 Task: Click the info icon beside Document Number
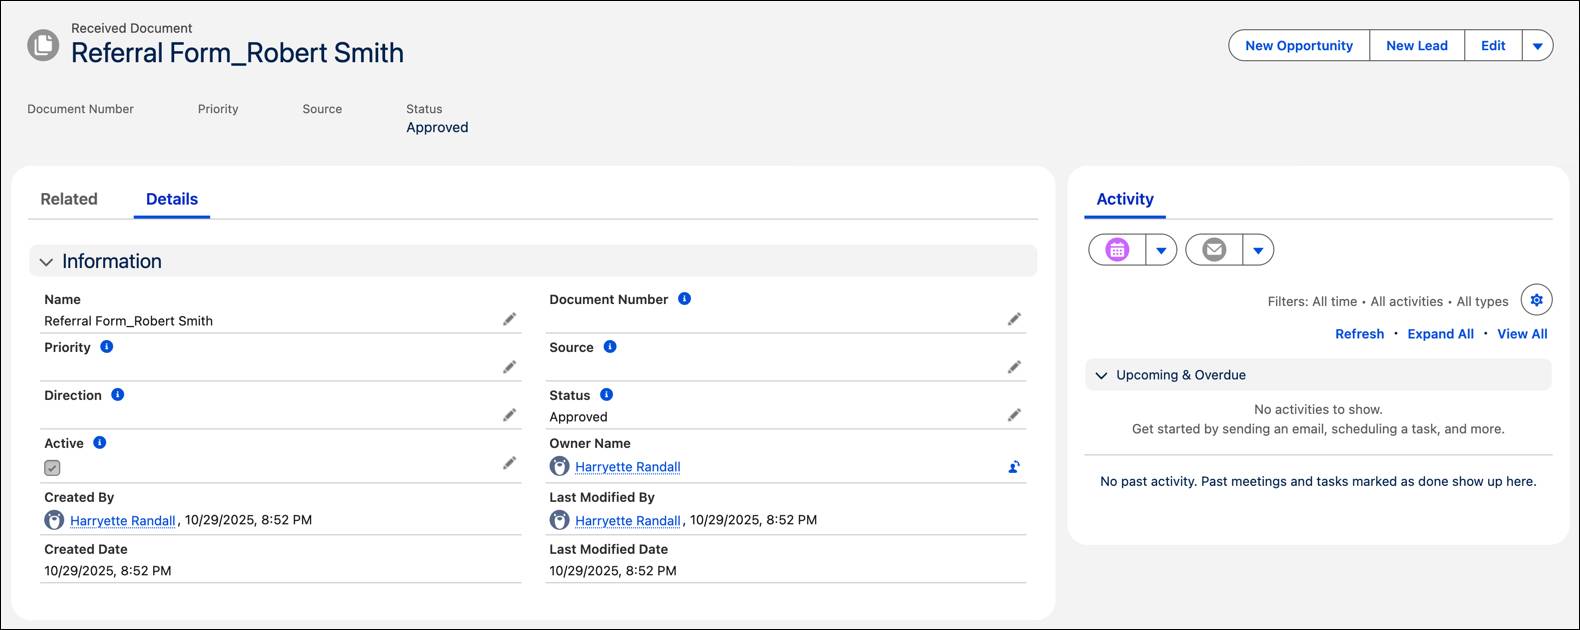click(x=684, y=299)
